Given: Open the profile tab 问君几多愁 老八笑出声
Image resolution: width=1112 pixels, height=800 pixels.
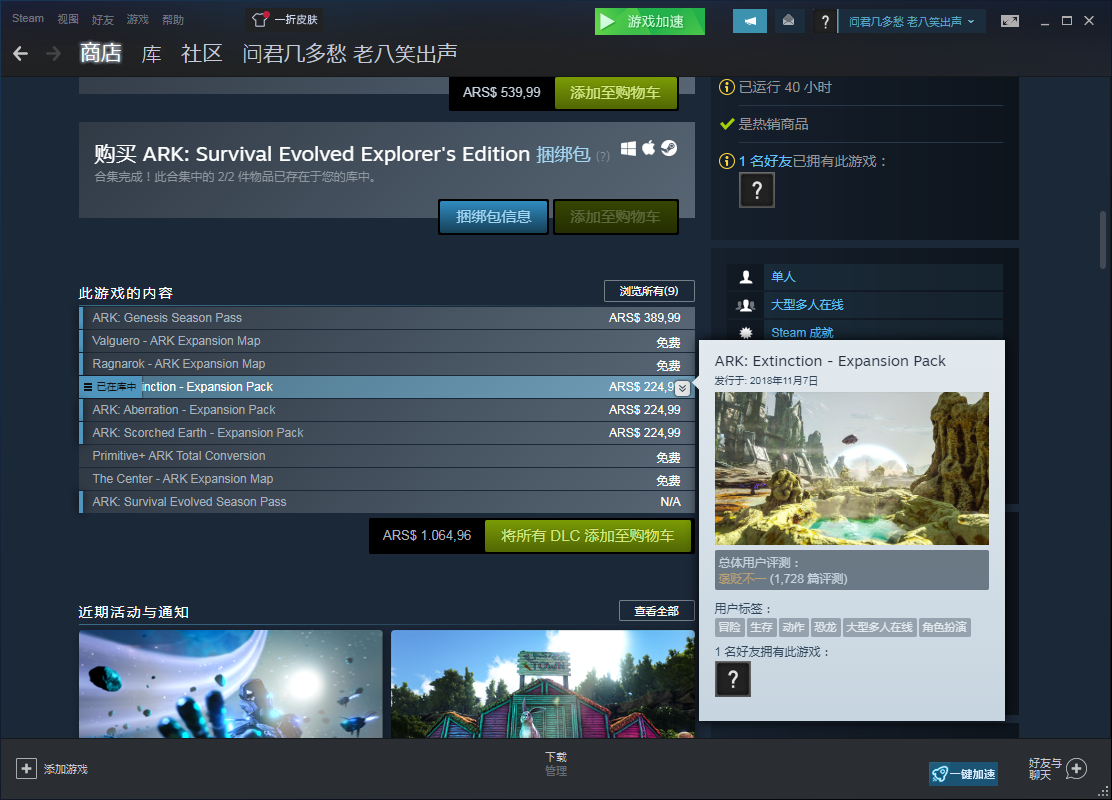Looking at the screenshot, I should pyautogui.click(x=350, y=53).
